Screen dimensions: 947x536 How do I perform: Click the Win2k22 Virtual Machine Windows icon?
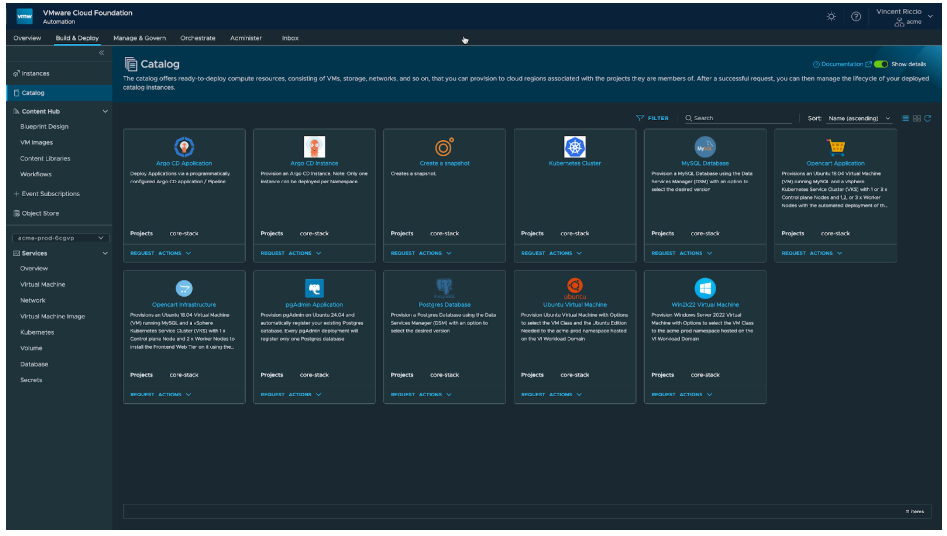pos(705,288)
